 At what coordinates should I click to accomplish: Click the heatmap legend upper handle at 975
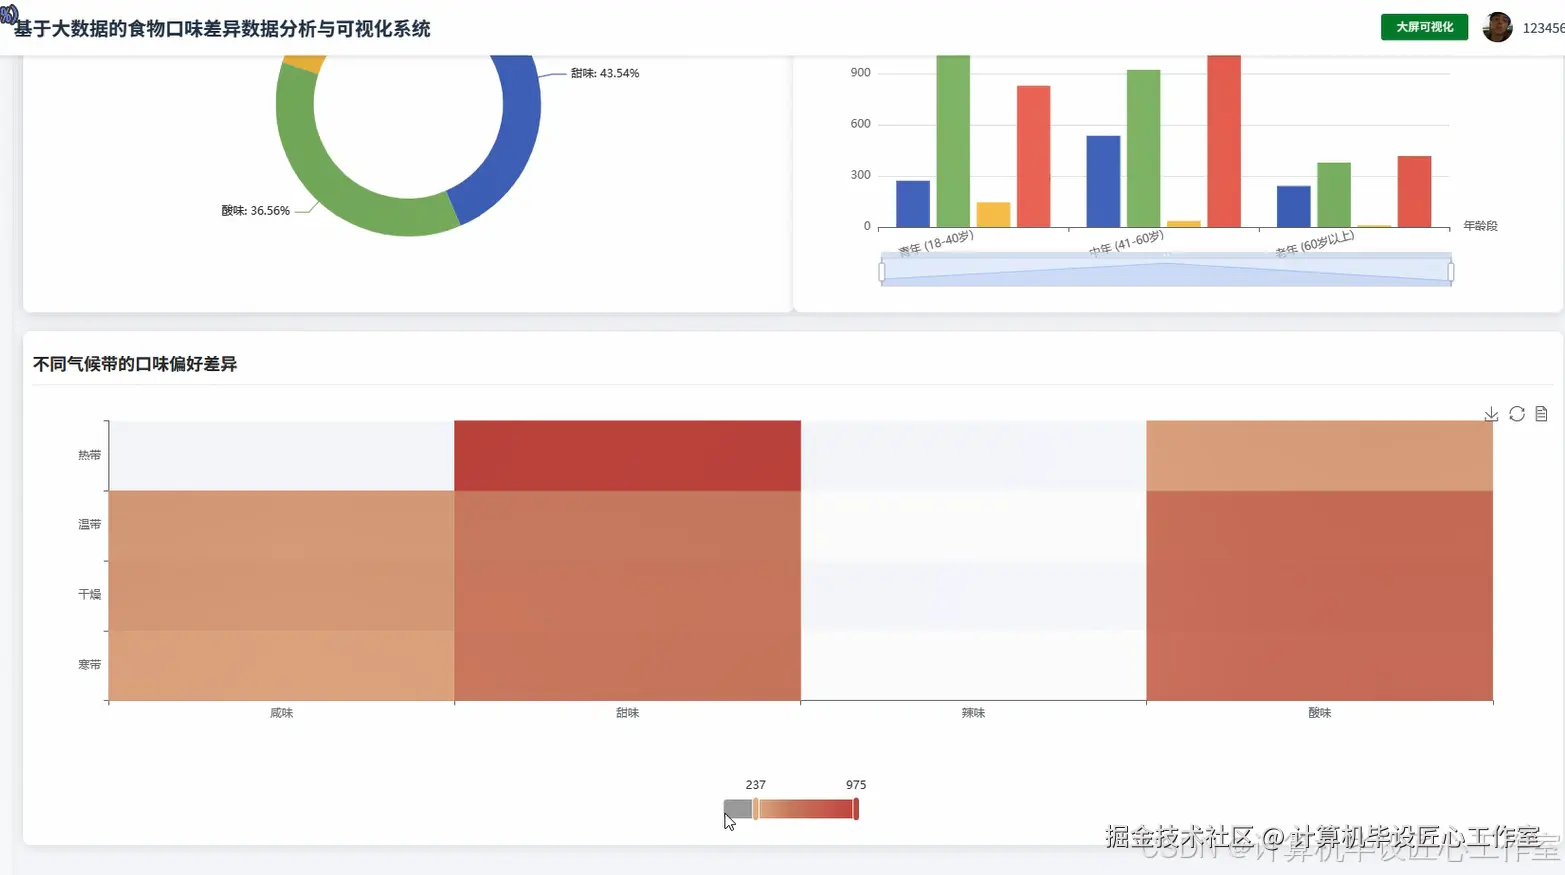click(x=856, y=809)
